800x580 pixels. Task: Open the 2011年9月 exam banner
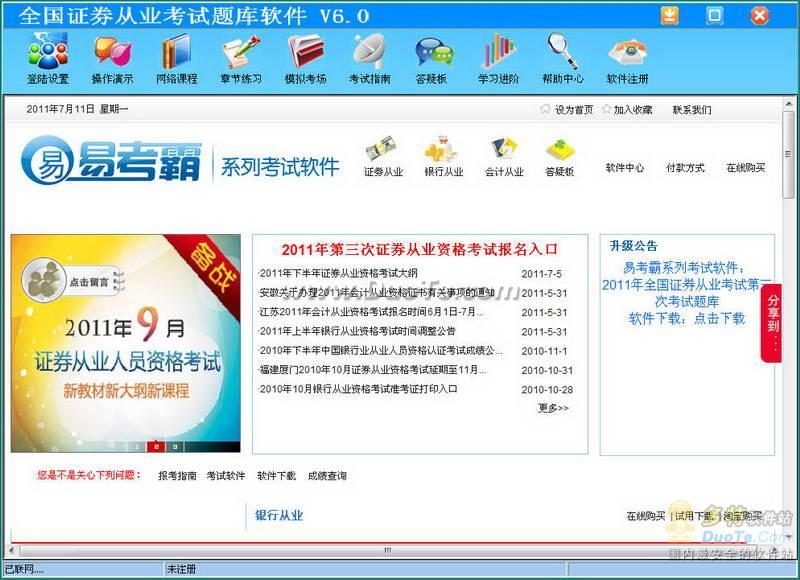click(x=126, y=343)
